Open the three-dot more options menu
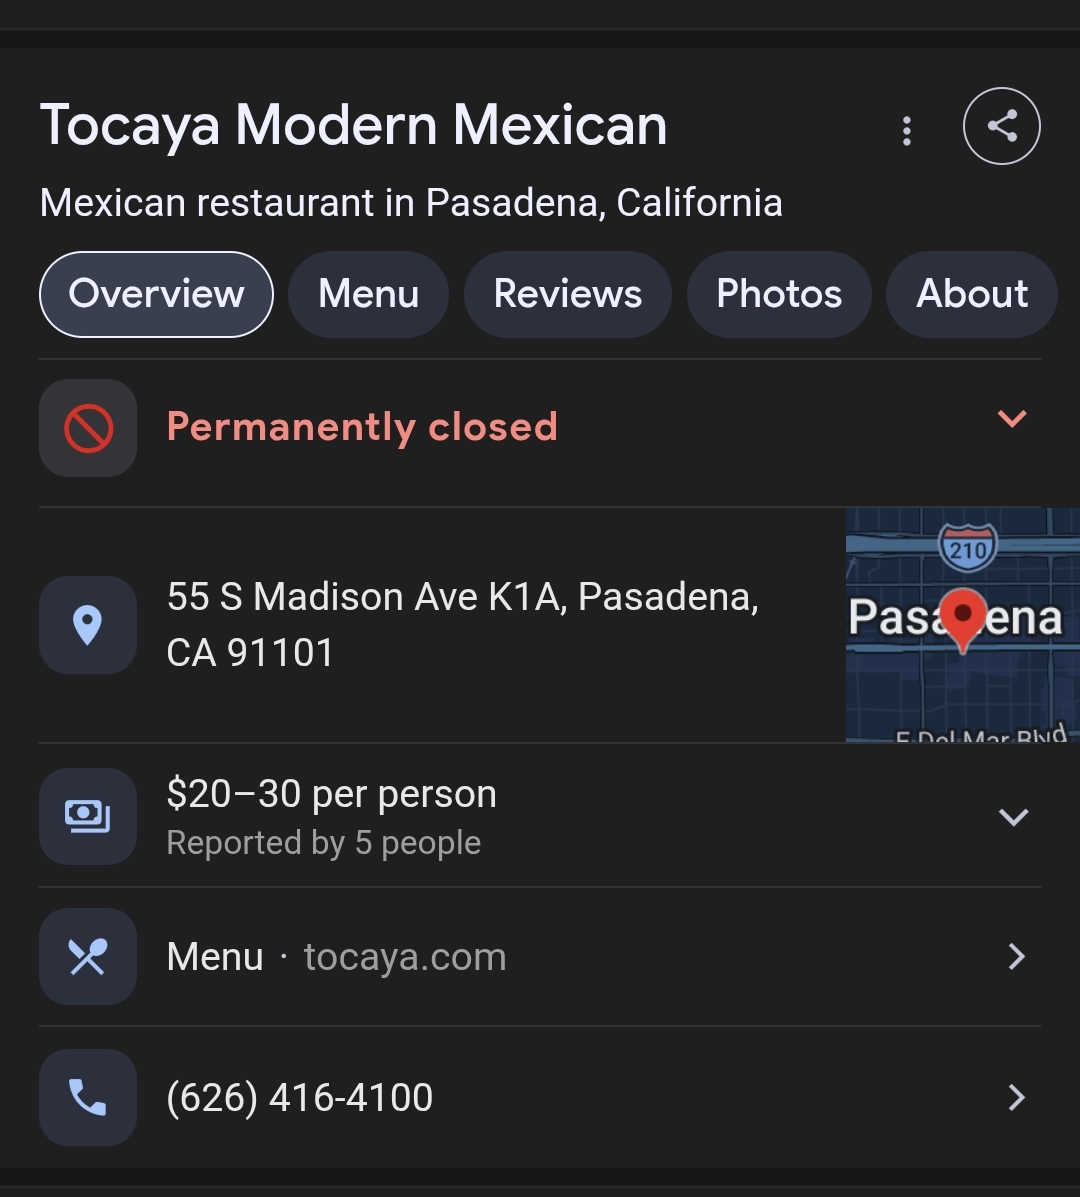 coord(907,131)
